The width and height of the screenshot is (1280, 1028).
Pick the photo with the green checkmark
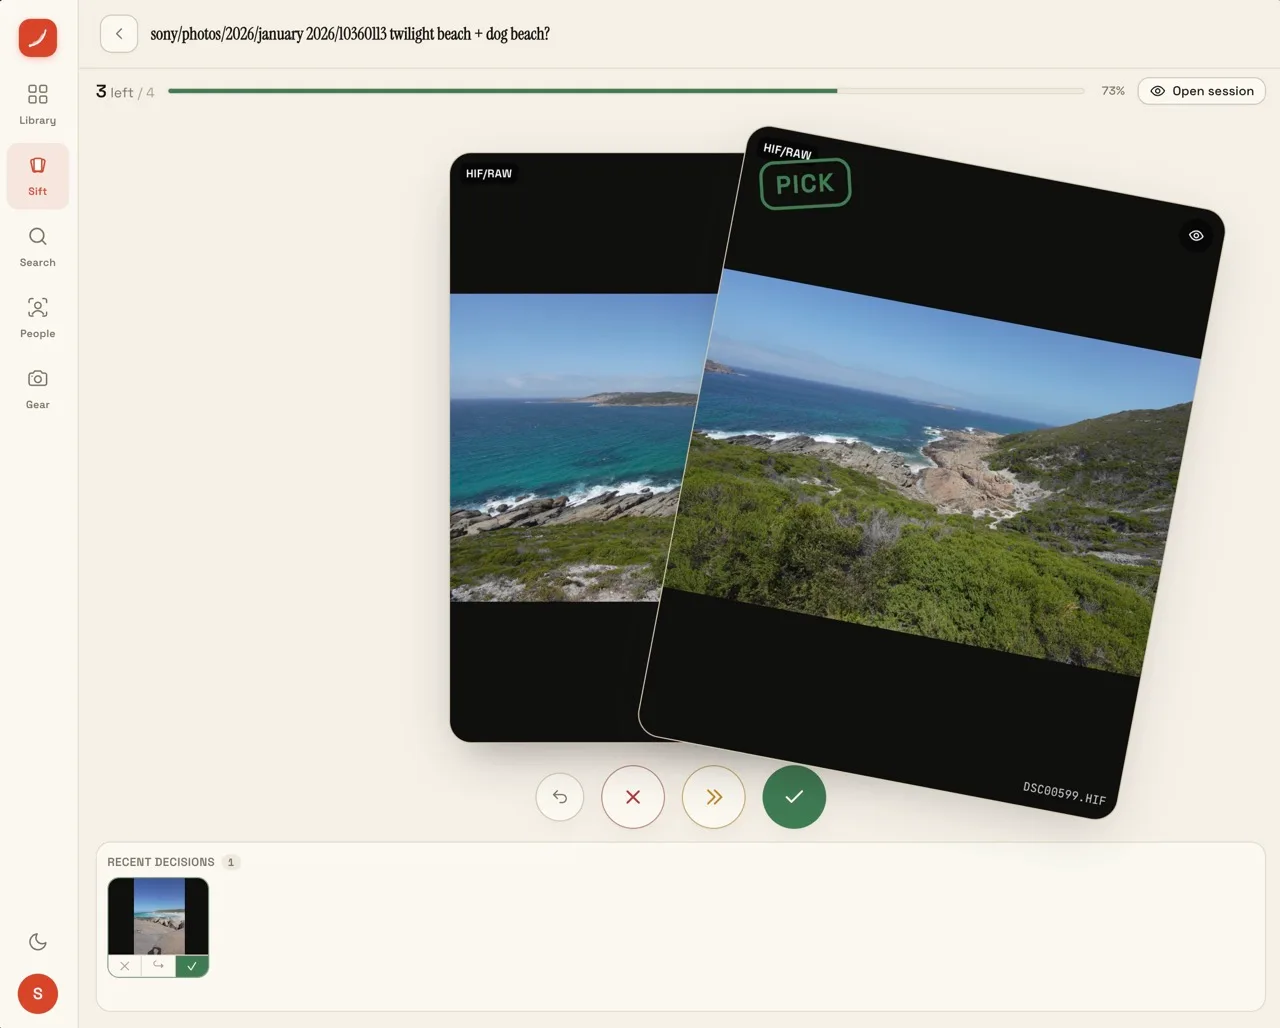(794, 797)
